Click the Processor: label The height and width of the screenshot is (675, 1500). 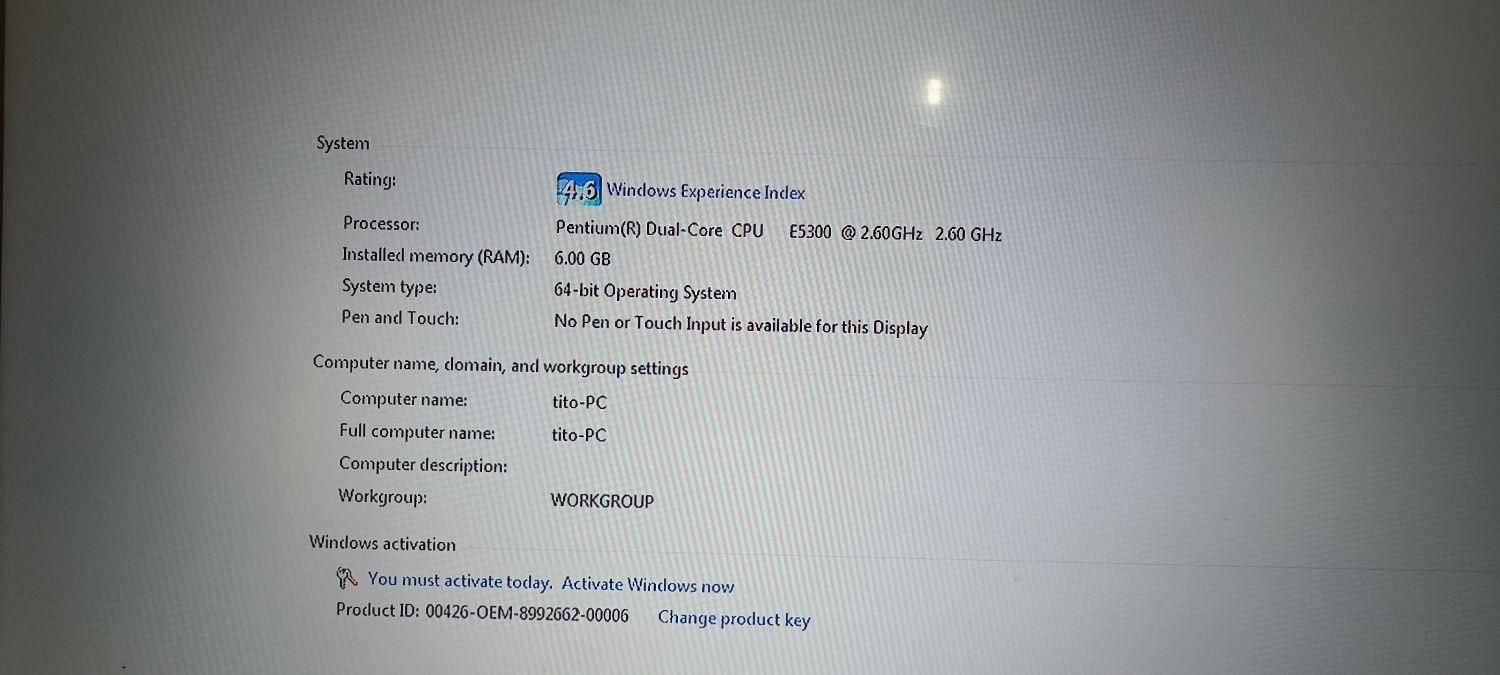click(x=381, y=223)
